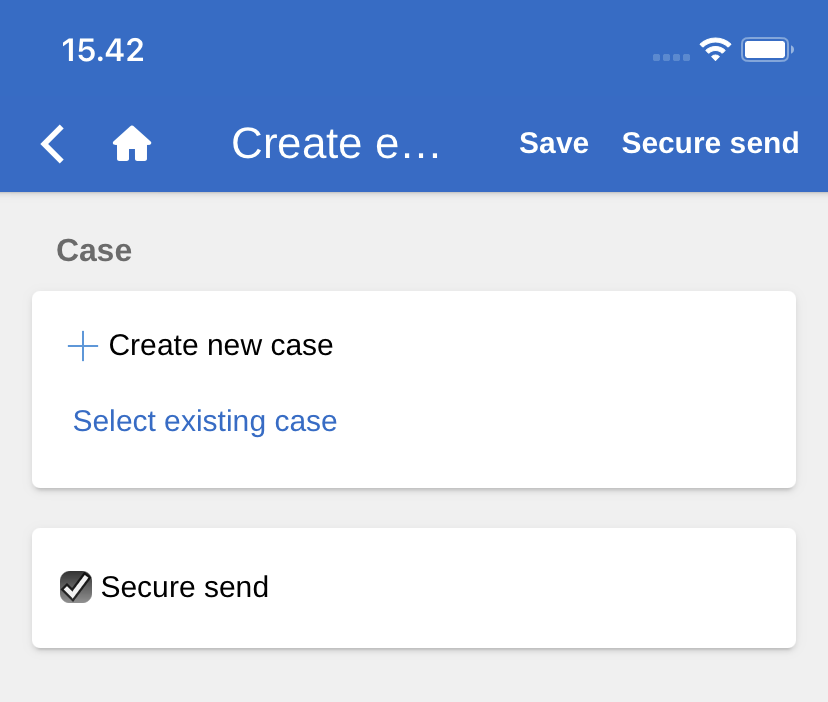Go back using the left chevron
This screenshot has width=828, height=702.
53,144
